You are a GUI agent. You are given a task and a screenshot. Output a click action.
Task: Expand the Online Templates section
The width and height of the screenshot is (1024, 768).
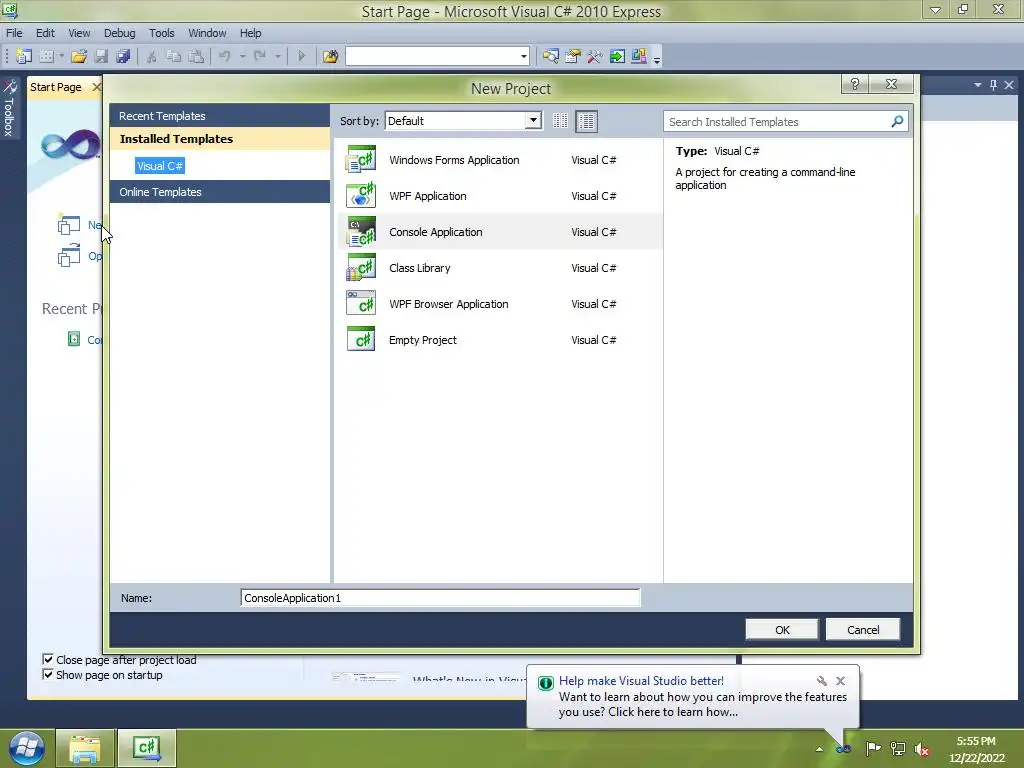click(x=220, y=192)
